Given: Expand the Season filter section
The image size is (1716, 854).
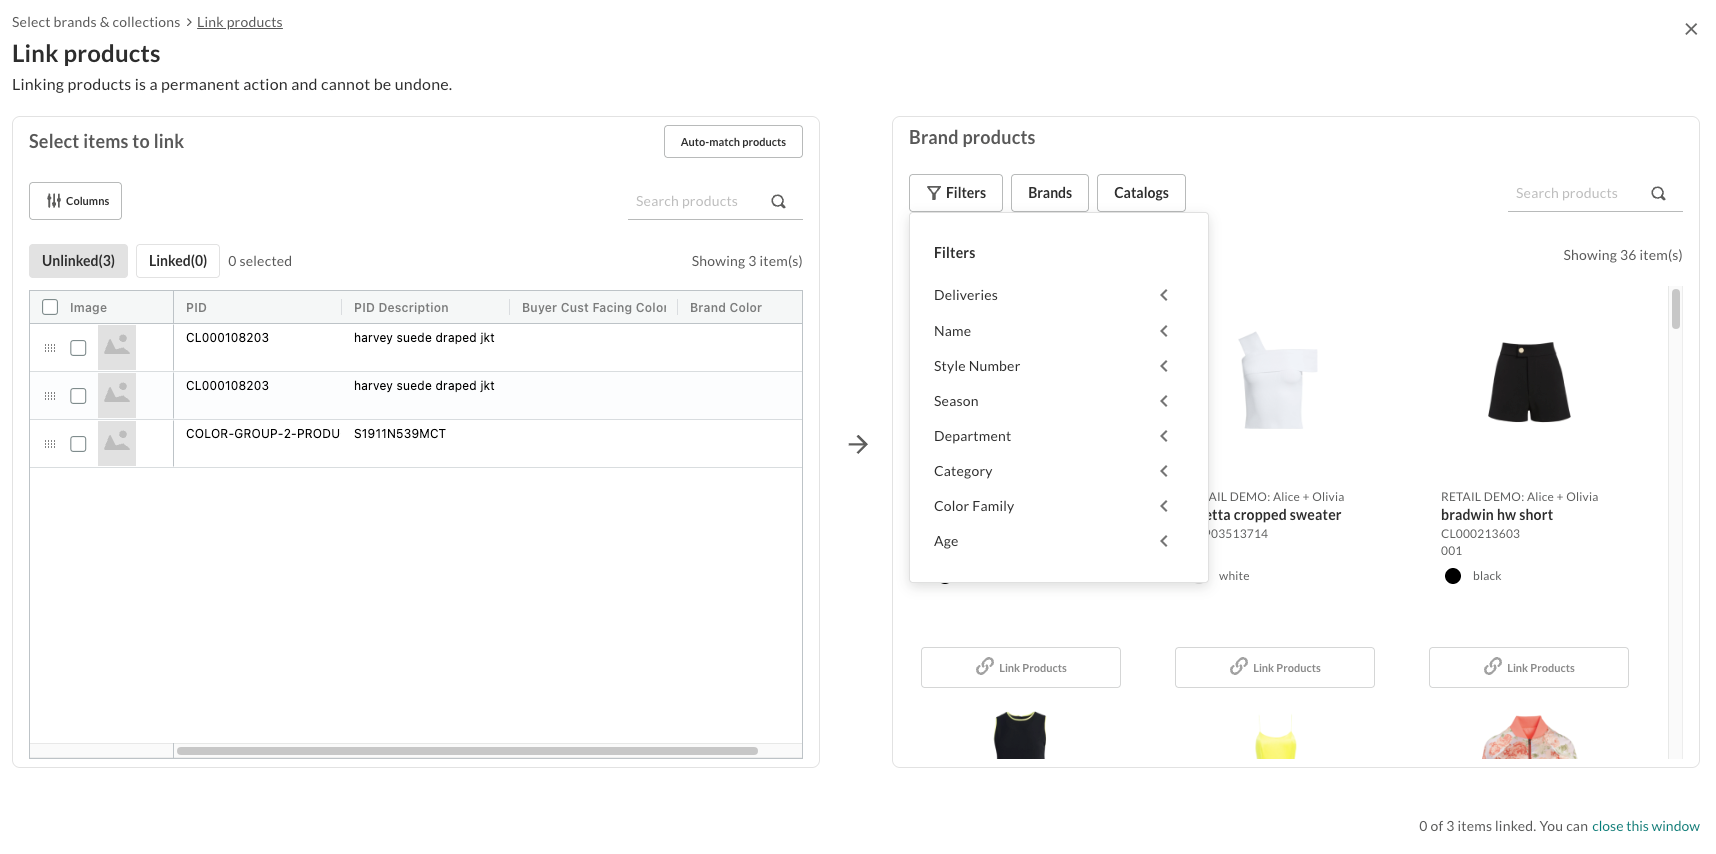Looking at the screenshot, I should coord(1163,401).
